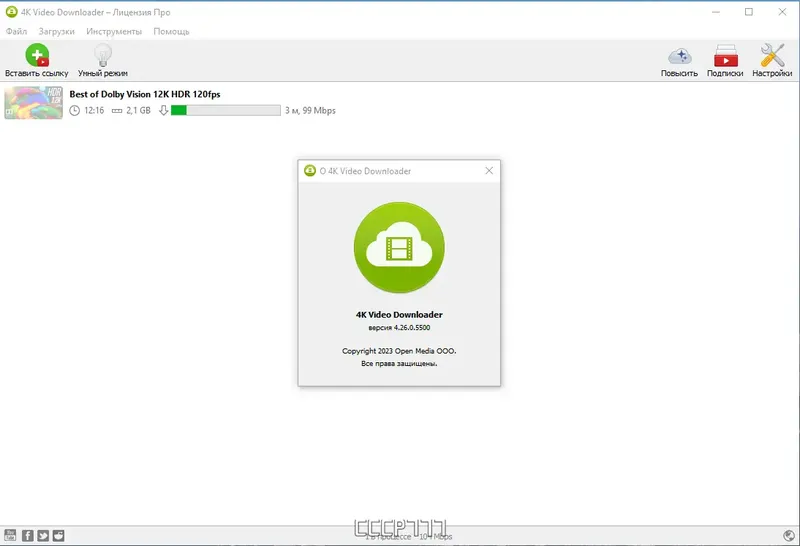The width and height of the screenshot is (800, 546).
Task: Click the Copyright 2023 Open Media text
Action: tap(399, 351)
